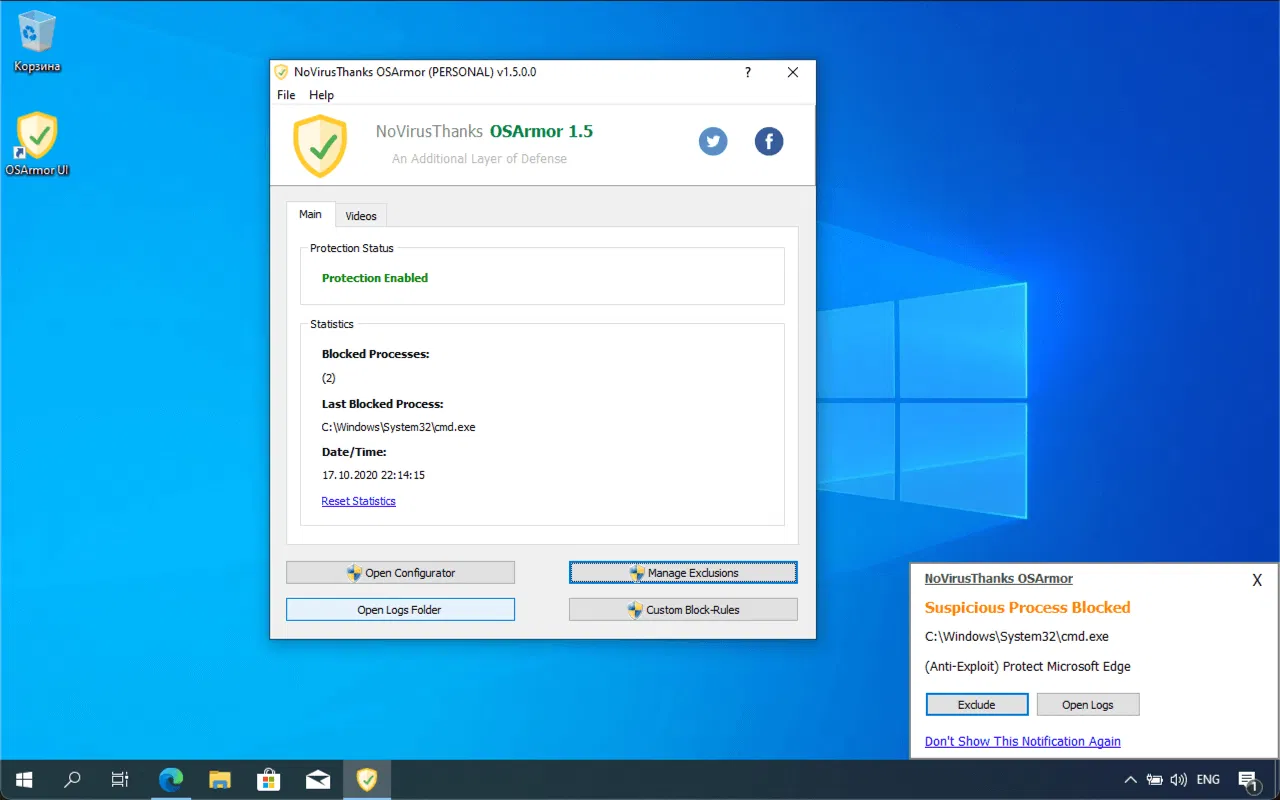Click the An Additional Layer of Defense tagline
The width and height of the screenshot is (1280, 800).
479,159
